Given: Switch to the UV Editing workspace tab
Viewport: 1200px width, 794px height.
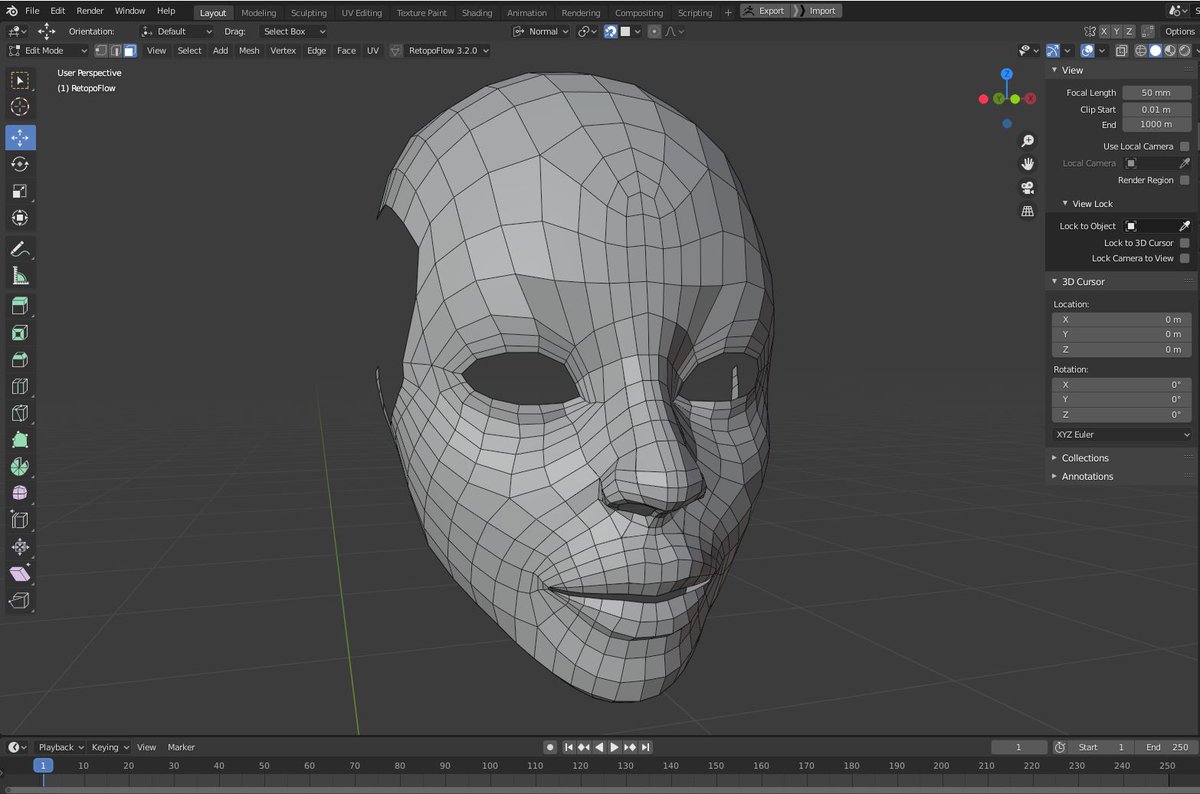Looking at the screenshot, I should 361,13.
